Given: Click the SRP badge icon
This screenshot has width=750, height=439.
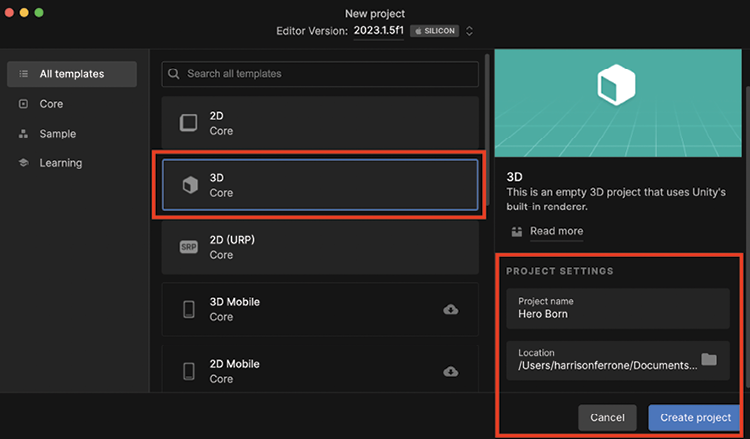Looking at the screenshot, I should [x=188, y=247].
